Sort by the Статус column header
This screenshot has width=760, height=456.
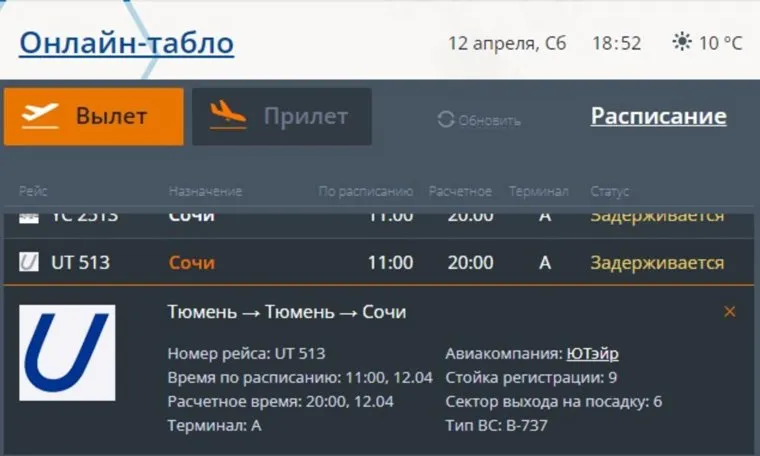pyautogui.click(x=609, y=191)
